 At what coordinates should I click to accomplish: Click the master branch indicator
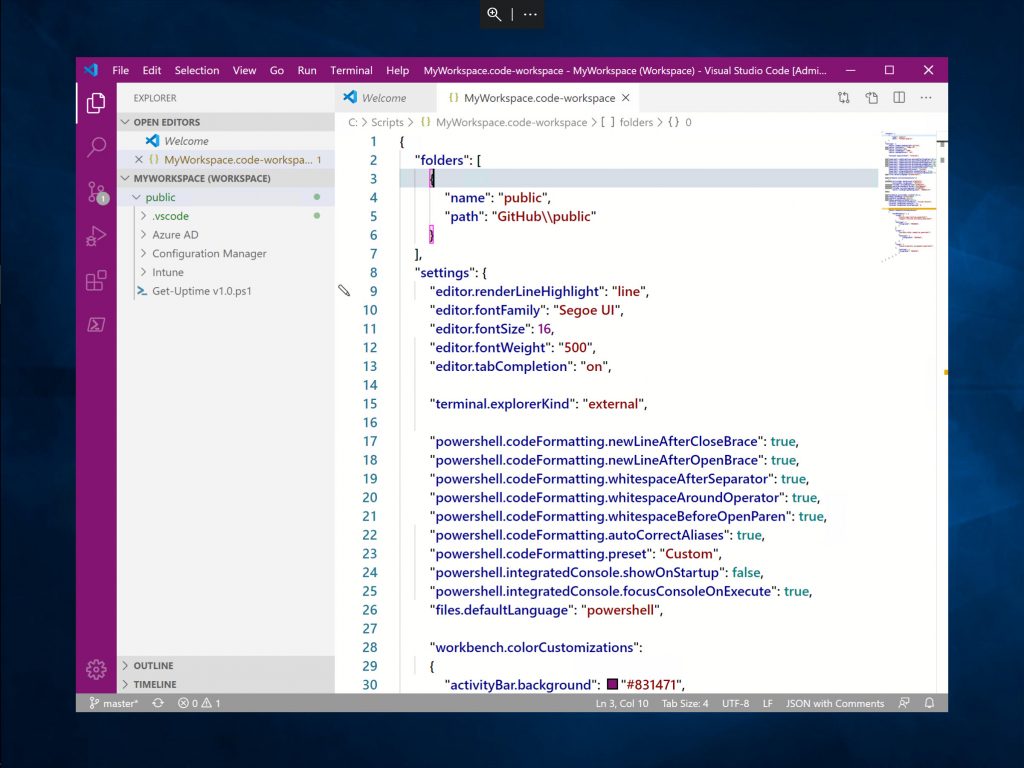(x=114, y=703)
